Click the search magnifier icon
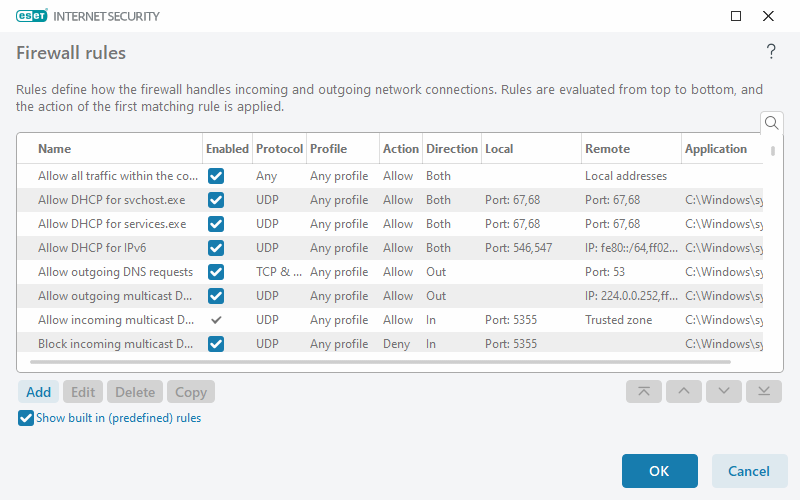Viewport: 800px width, 500px height. pyautogui.click(x=771, y=123)
